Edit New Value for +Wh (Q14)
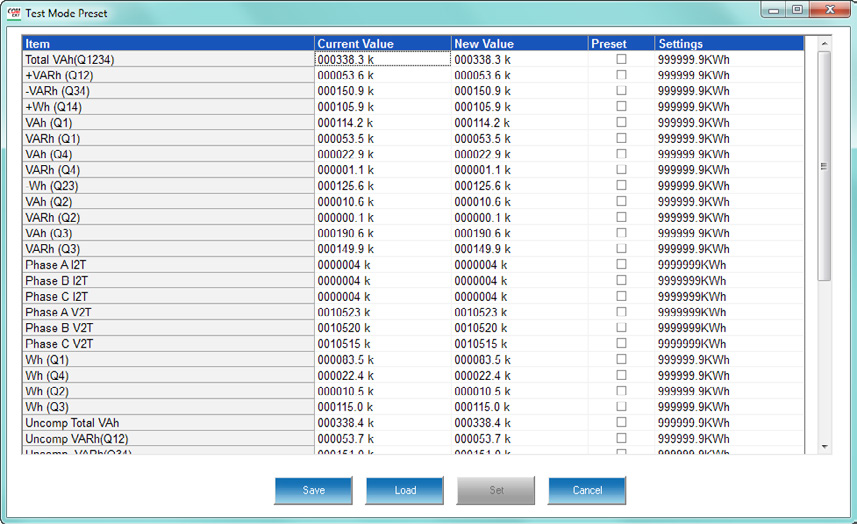Screen dimensions: 857x524 (519, 107)
